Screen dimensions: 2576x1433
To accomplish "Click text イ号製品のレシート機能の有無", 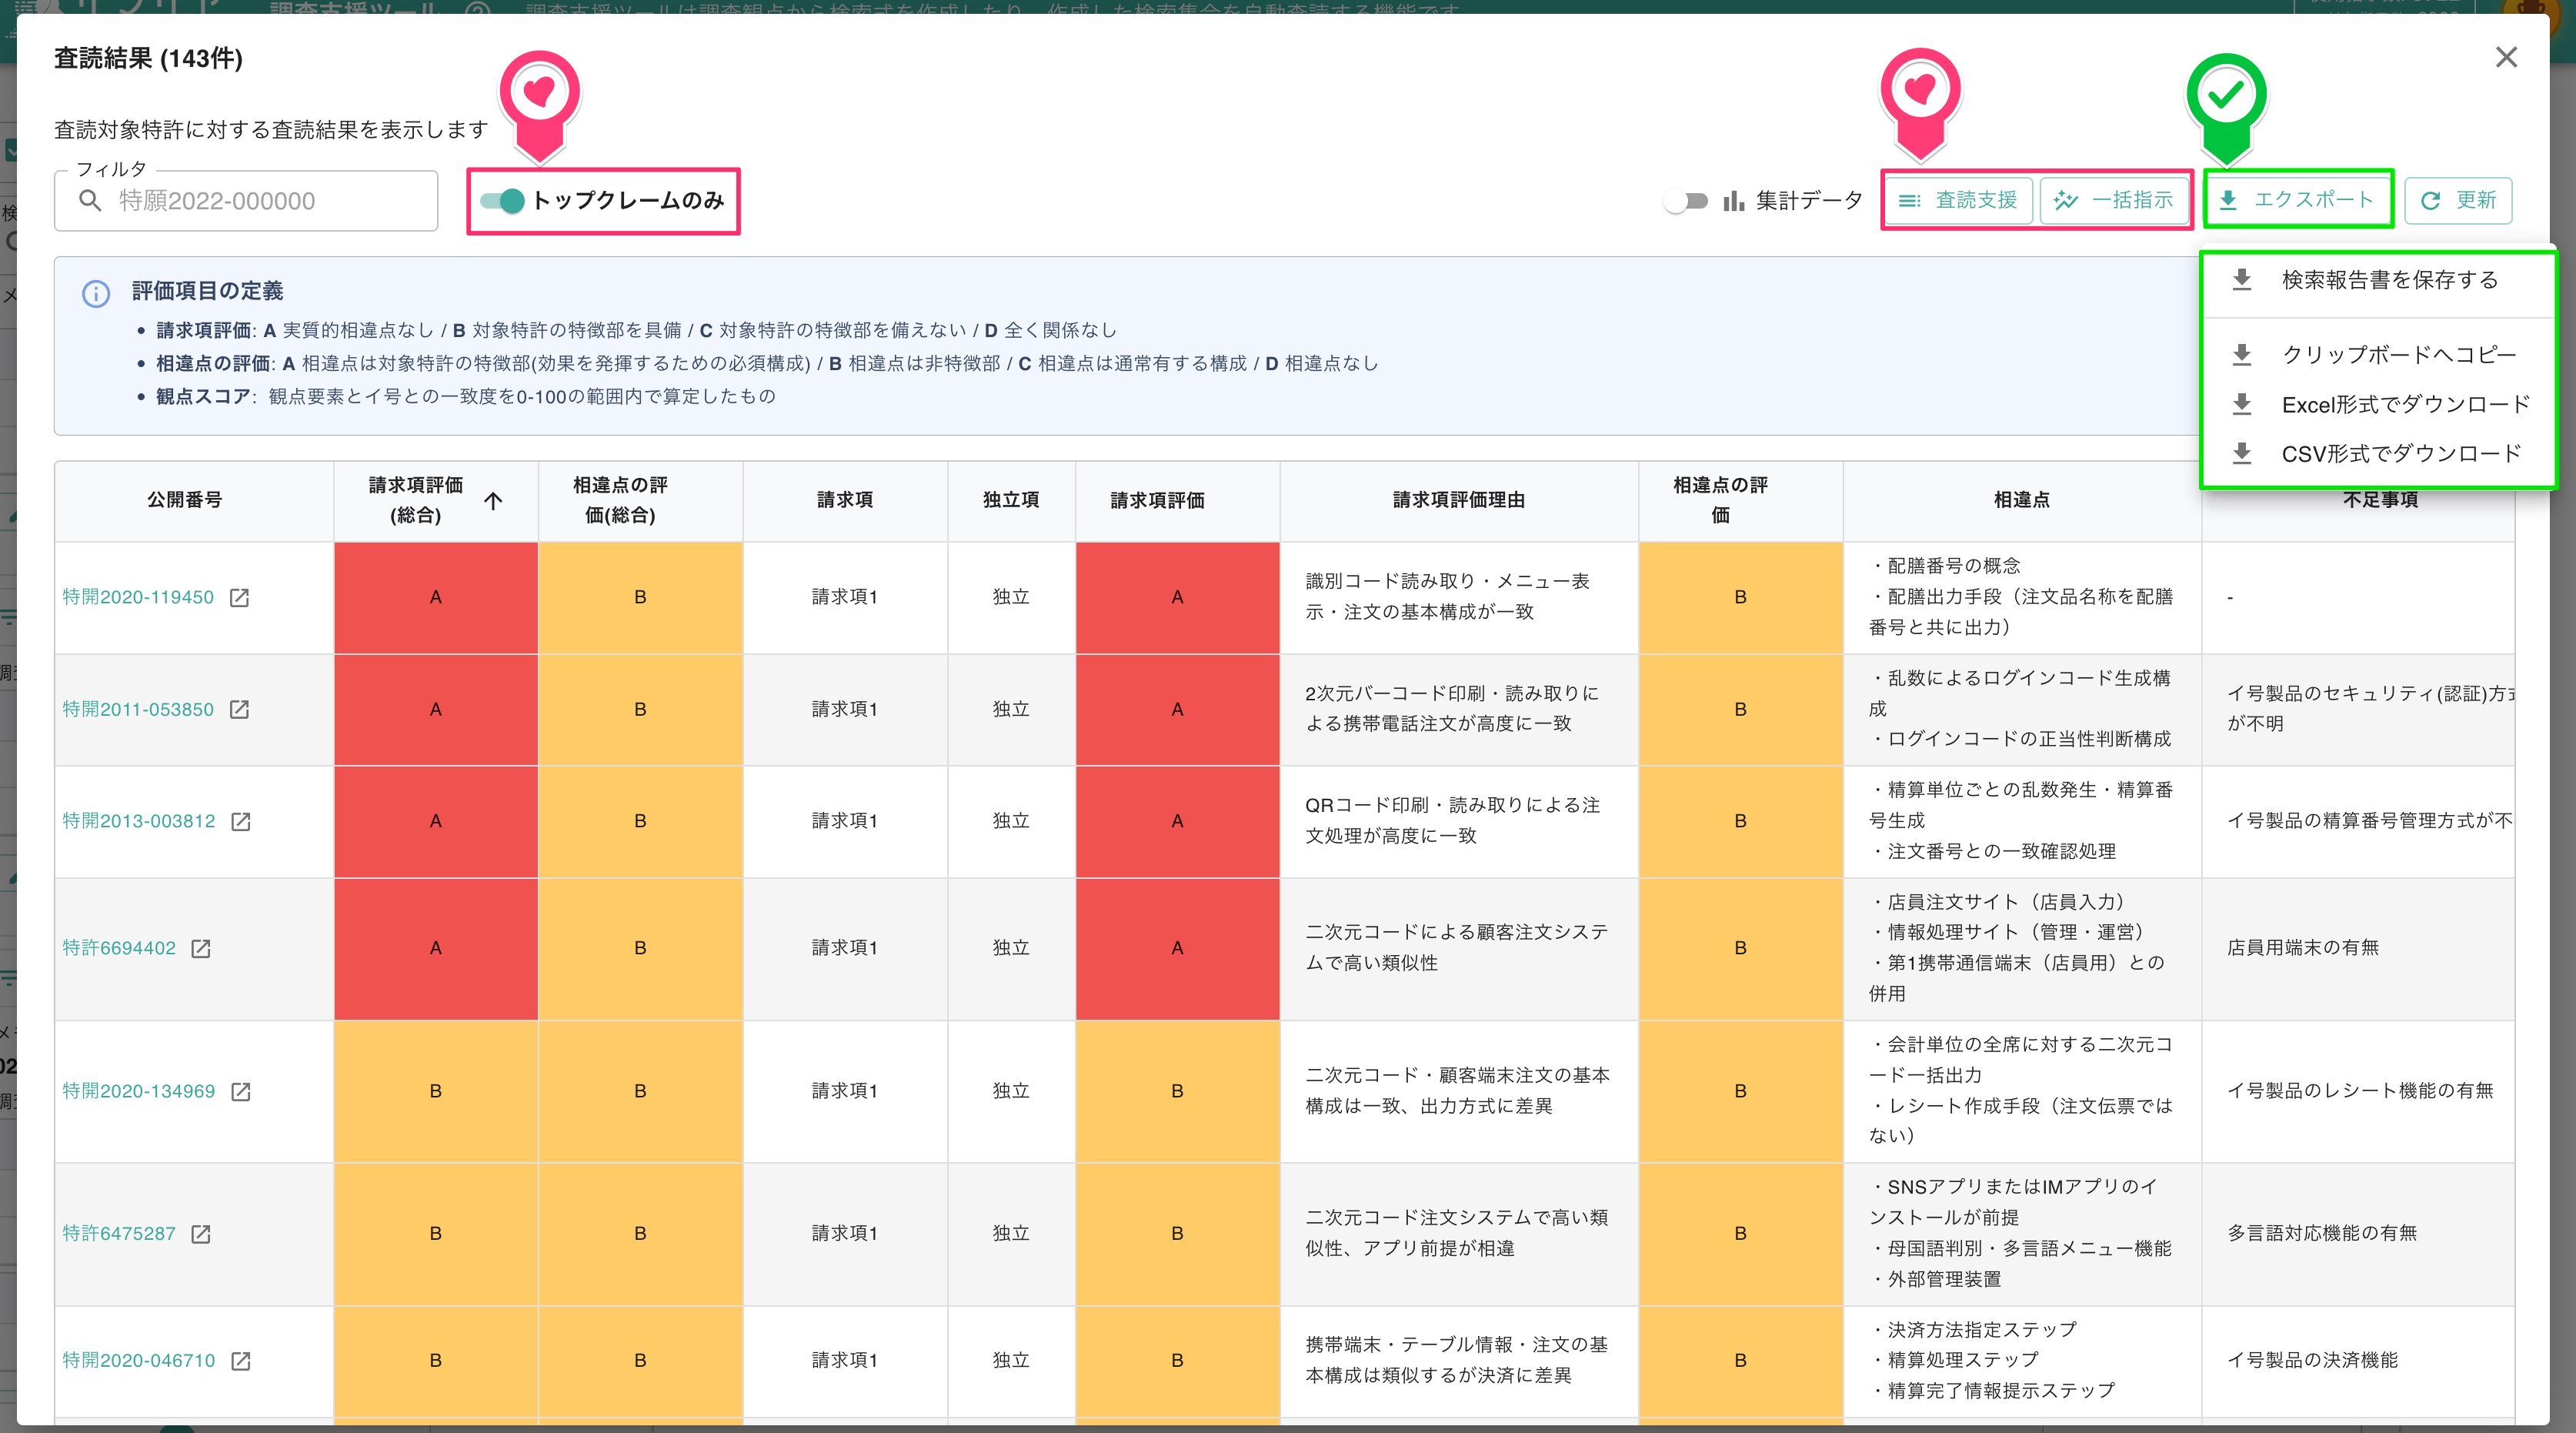I will 2360,1091.
